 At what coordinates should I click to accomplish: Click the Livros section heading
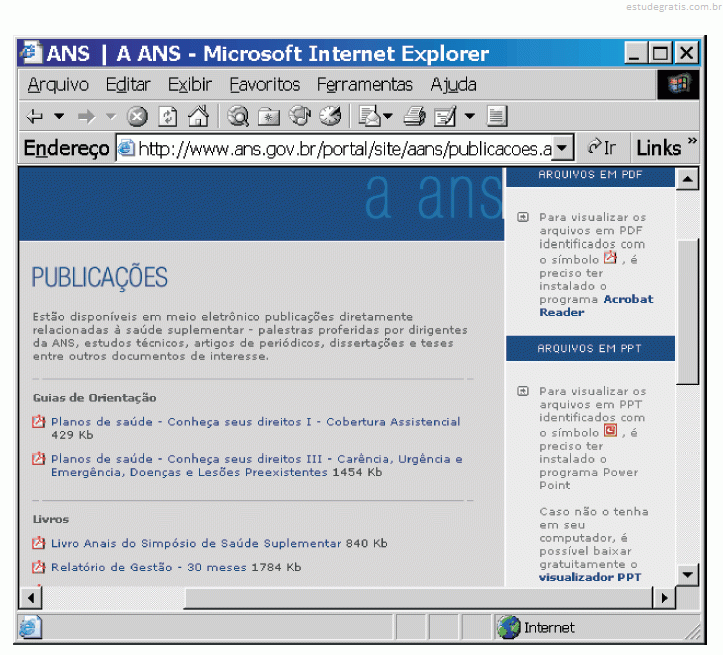click(x=51, y=519)
